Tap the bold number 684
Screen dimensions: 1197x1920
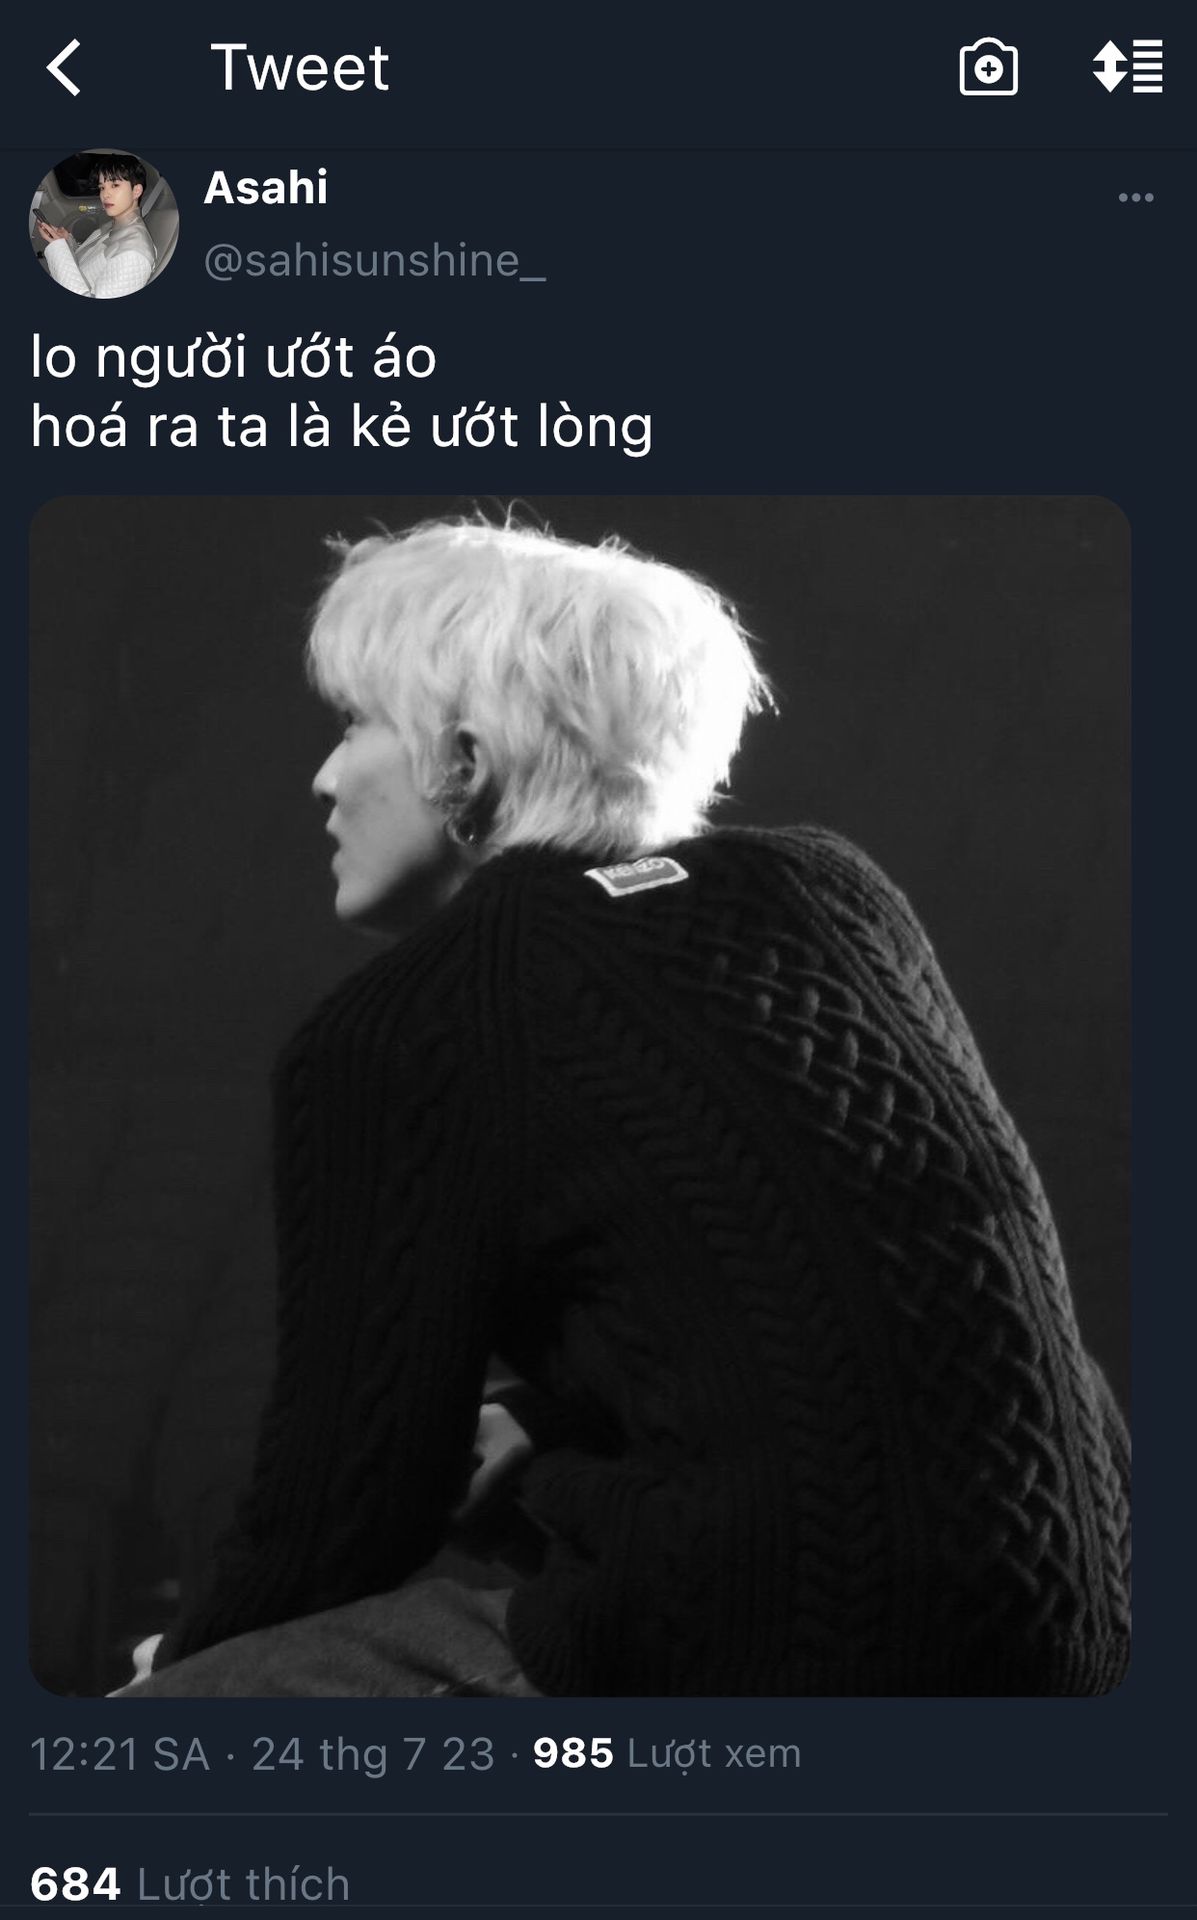pyautogui.click(x=76, y=1885)
